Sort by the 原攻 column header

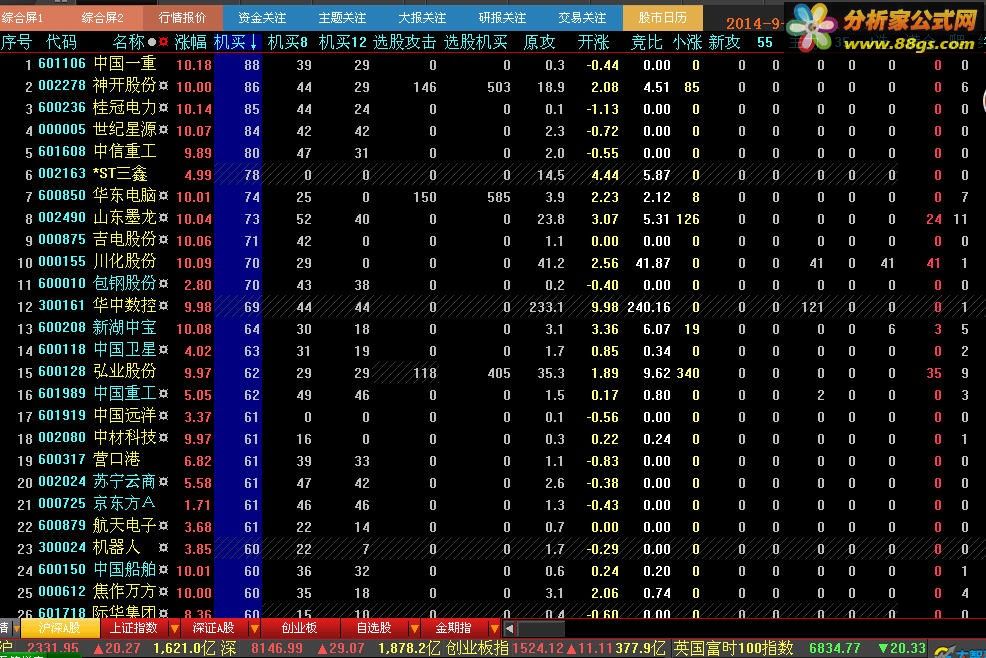(540, 42)
